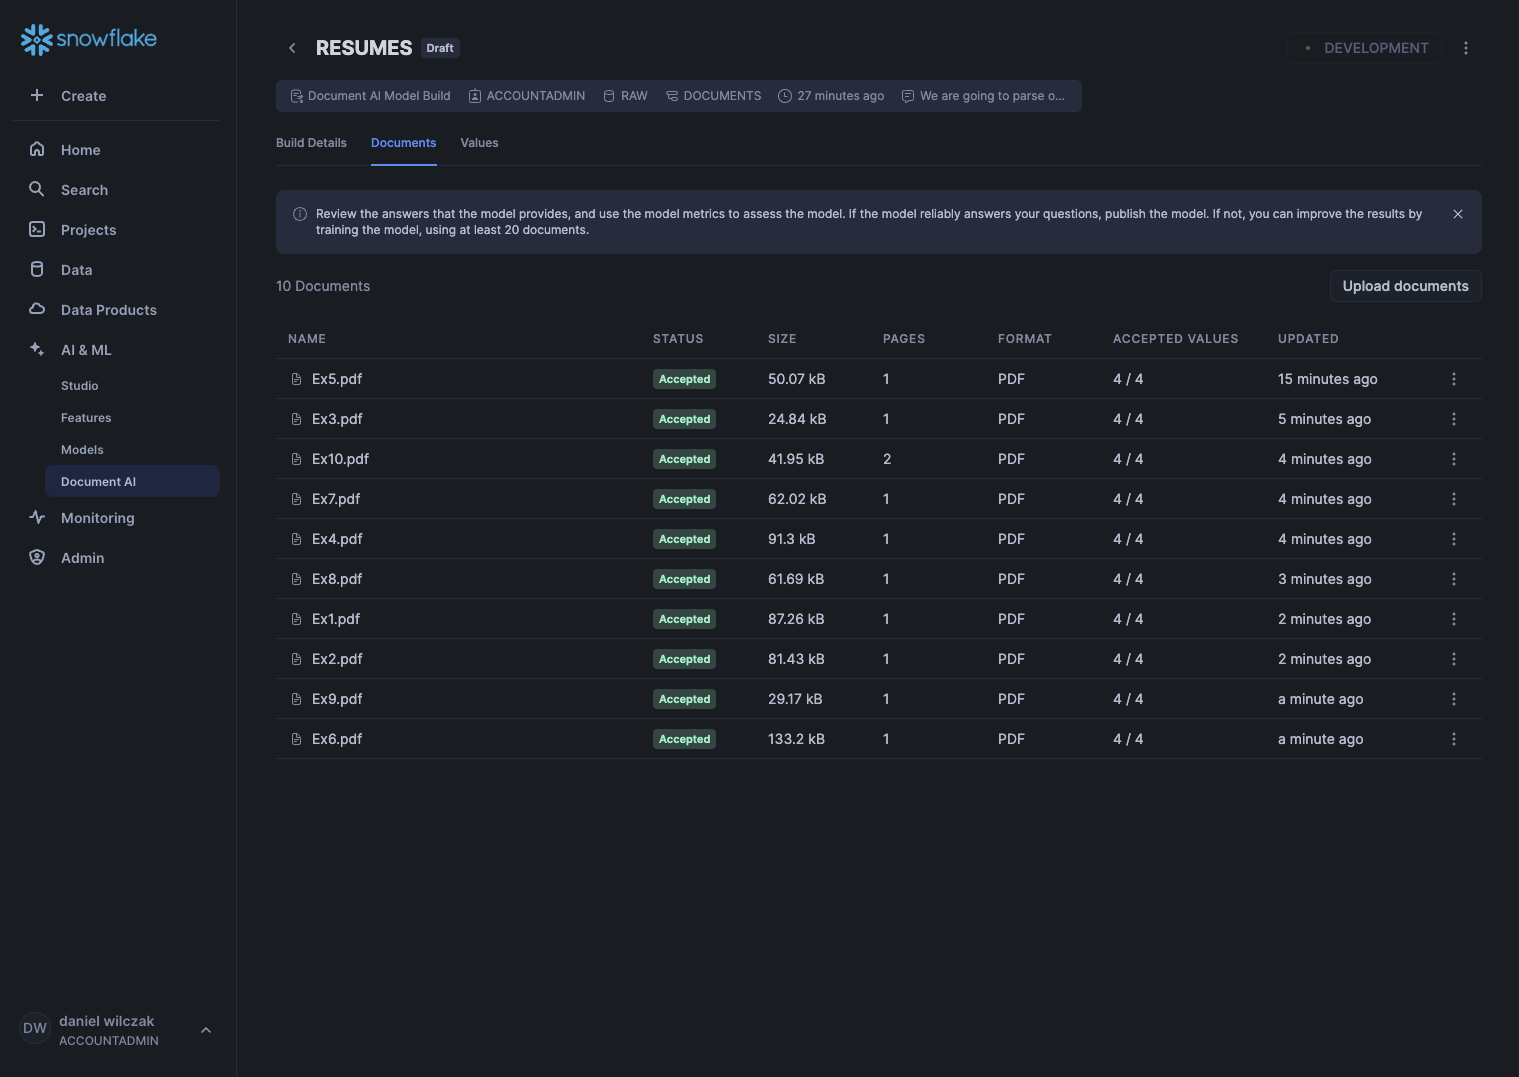Sort by the PAGES column header
The width and height of the screenshot is (1519, 1077).
(x=904, y=339)
